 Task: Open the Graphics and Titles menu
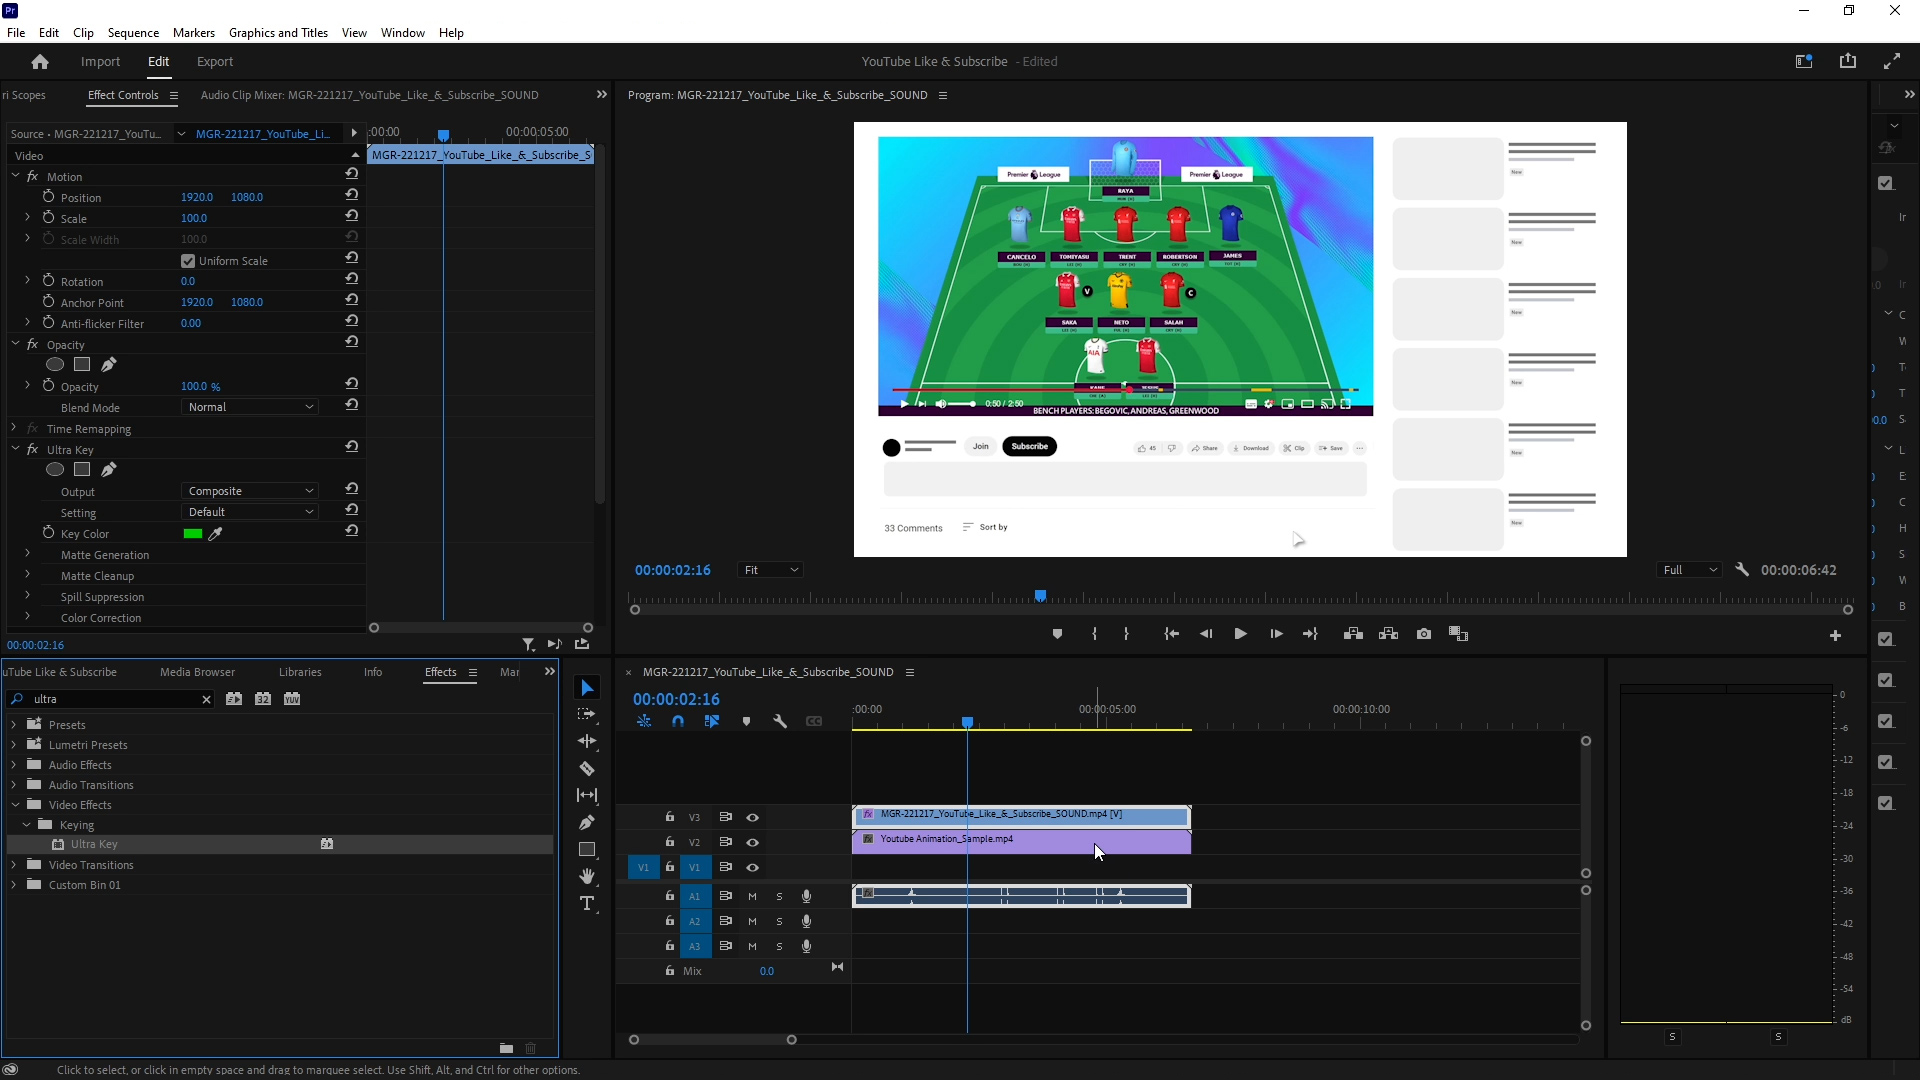[278, 32]
